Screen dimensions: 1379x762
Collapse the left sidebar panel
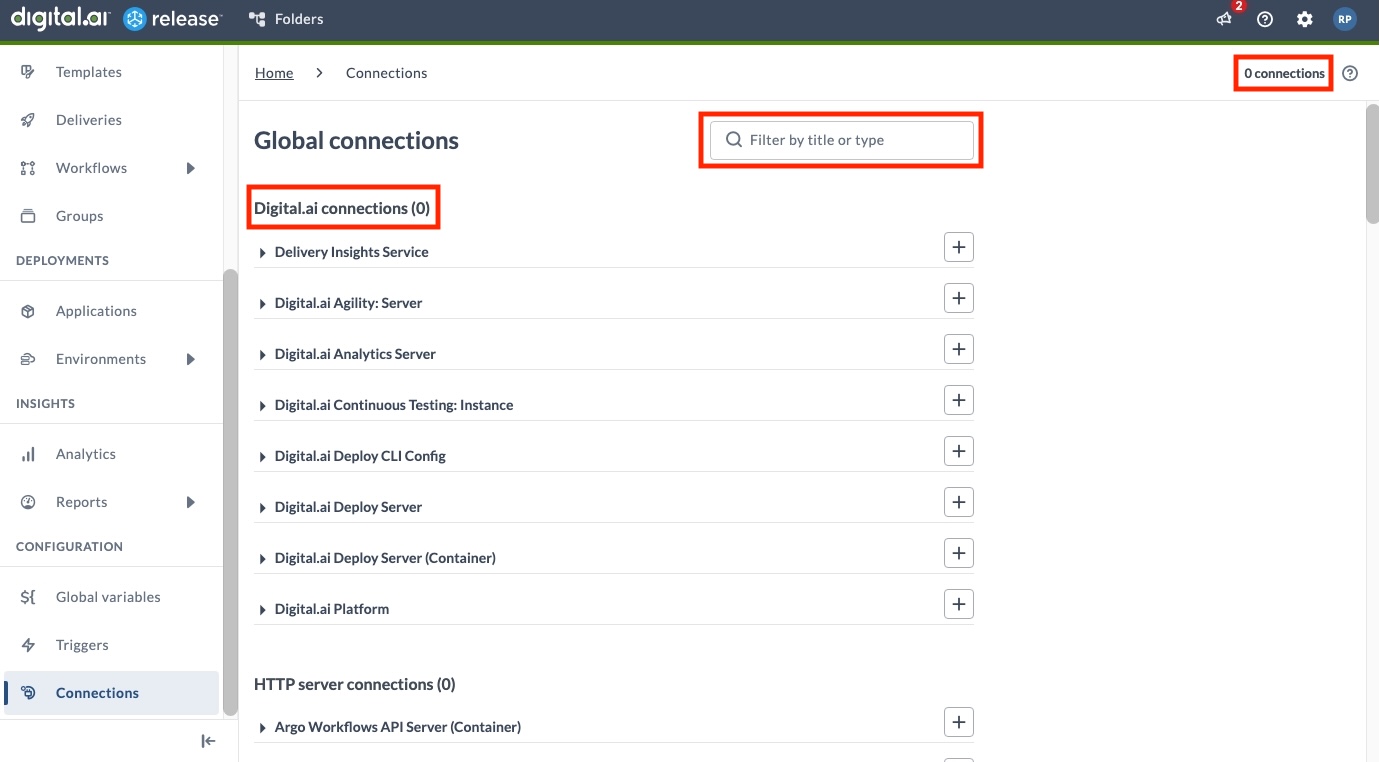click(208, 740)
